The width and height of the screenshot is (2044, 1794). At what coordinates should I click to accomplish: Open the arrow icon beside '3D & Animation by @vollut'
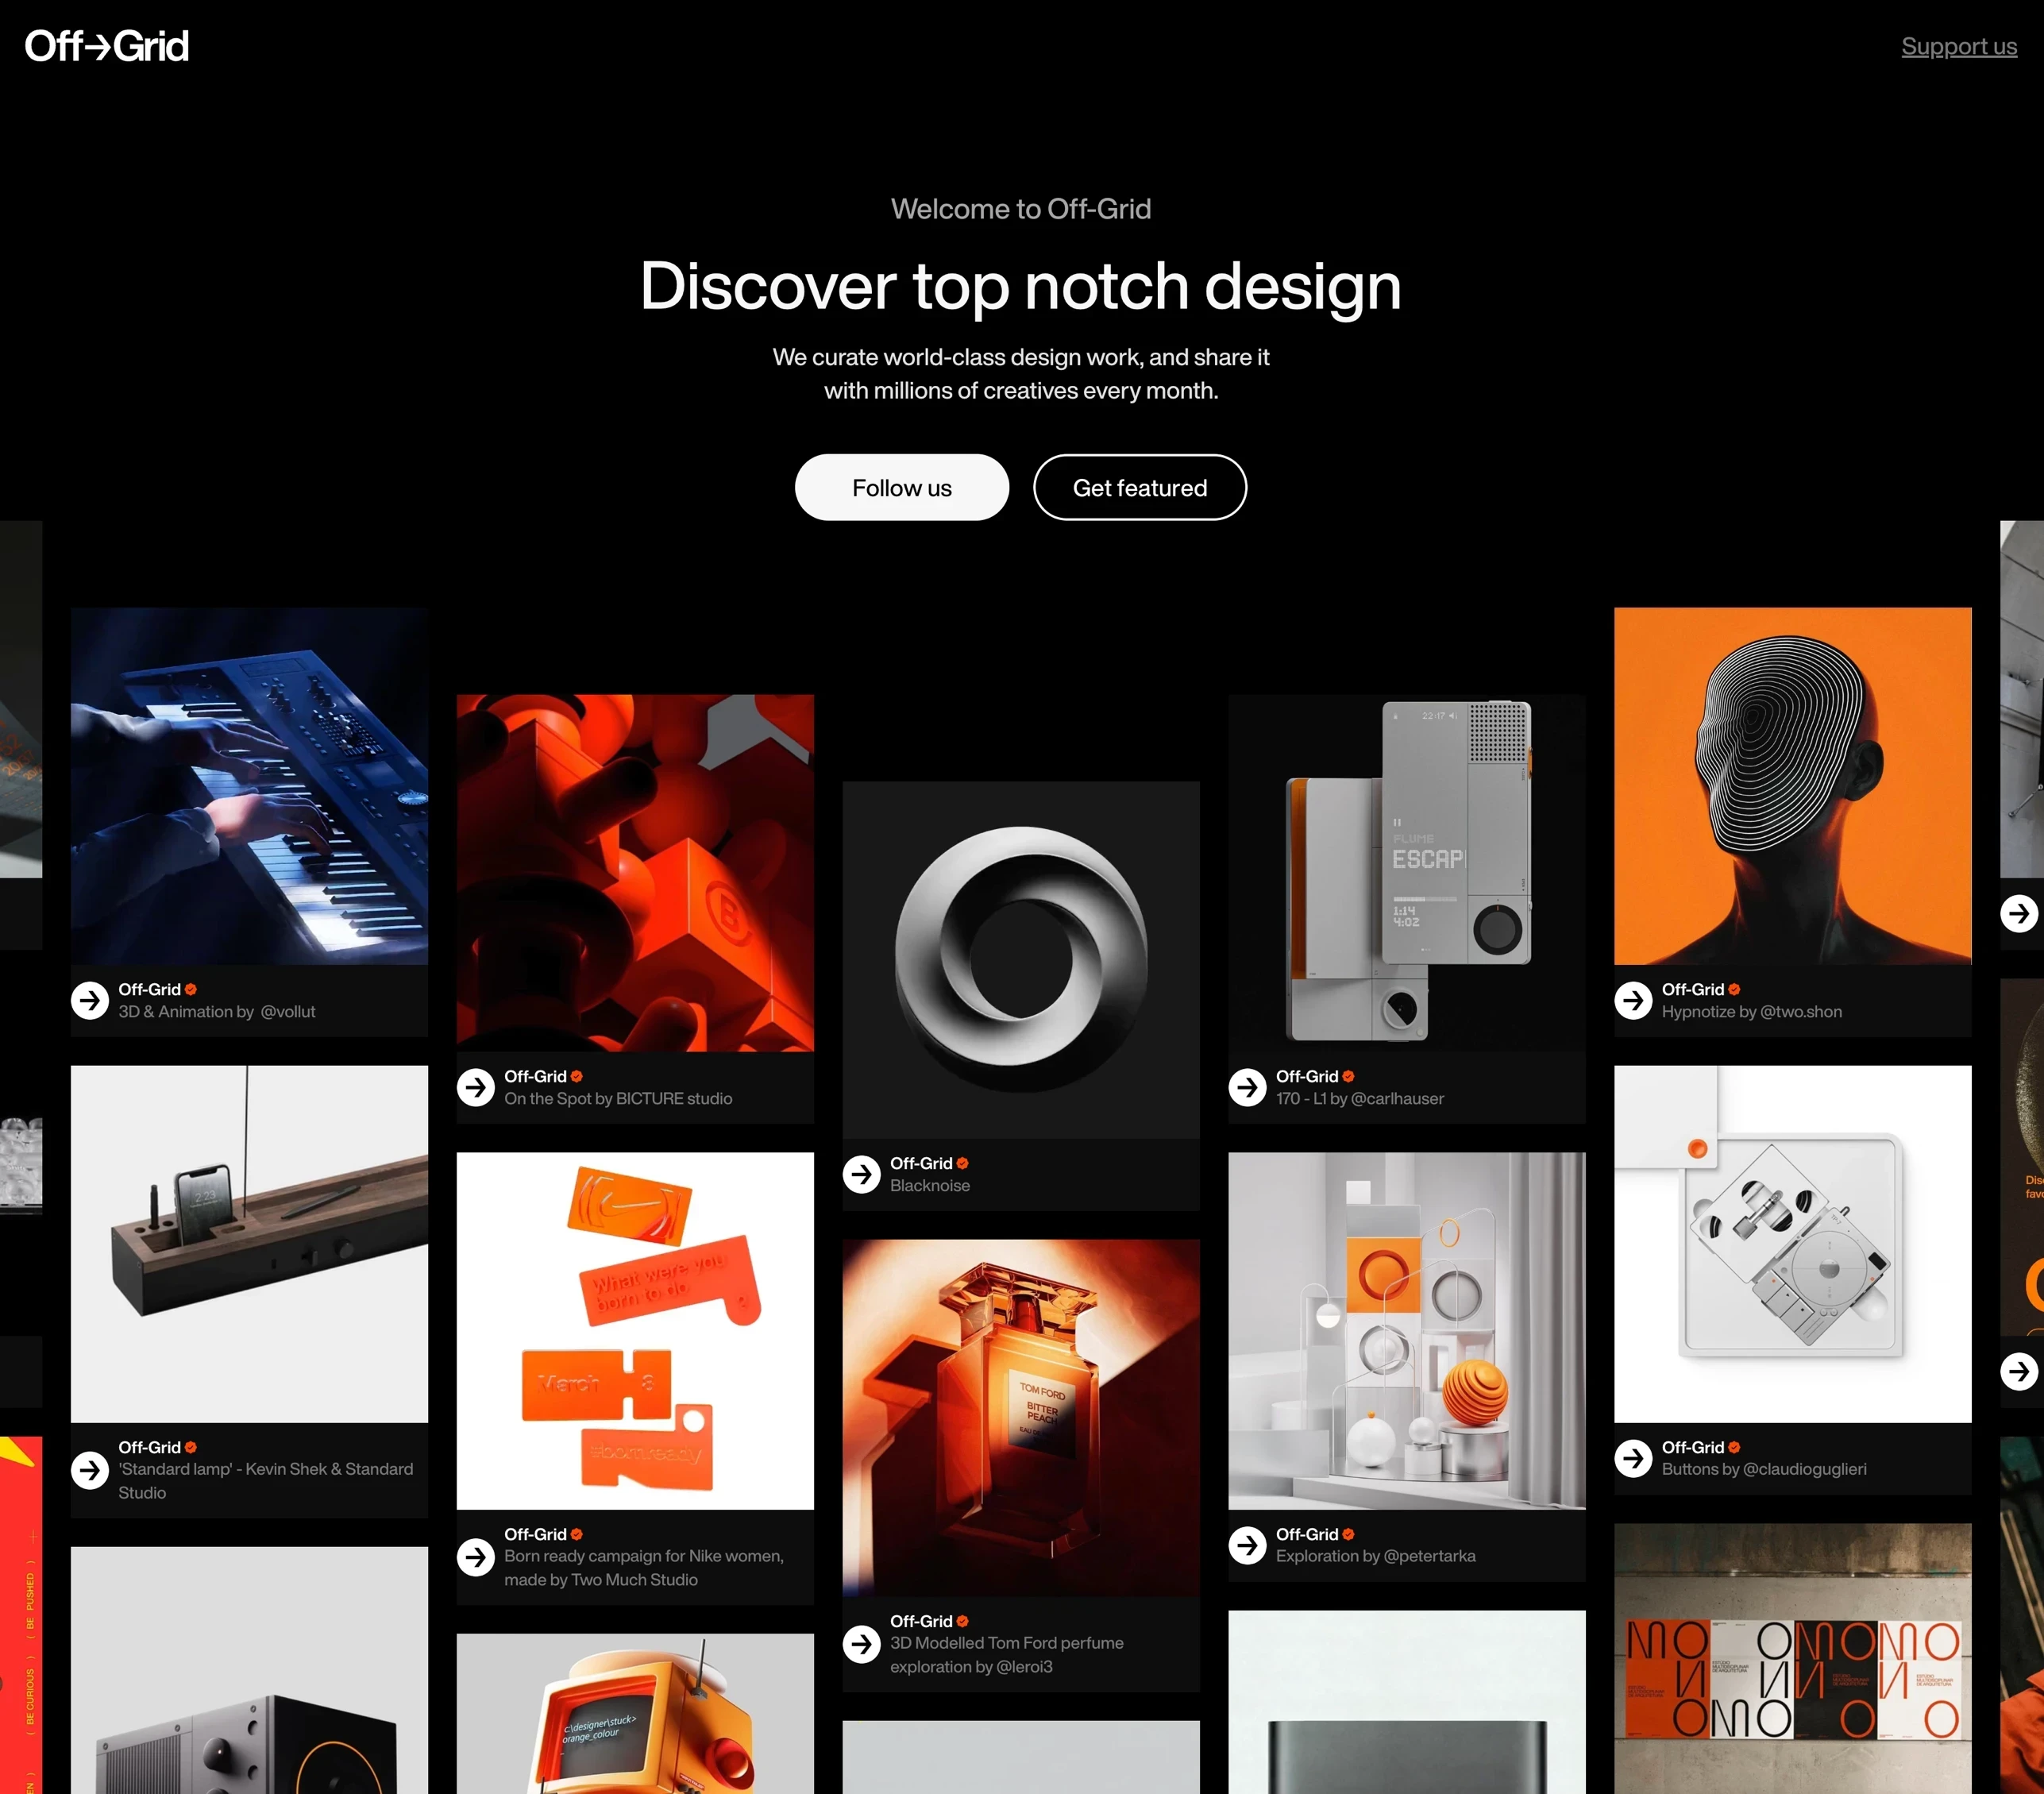coord(90,1000)
